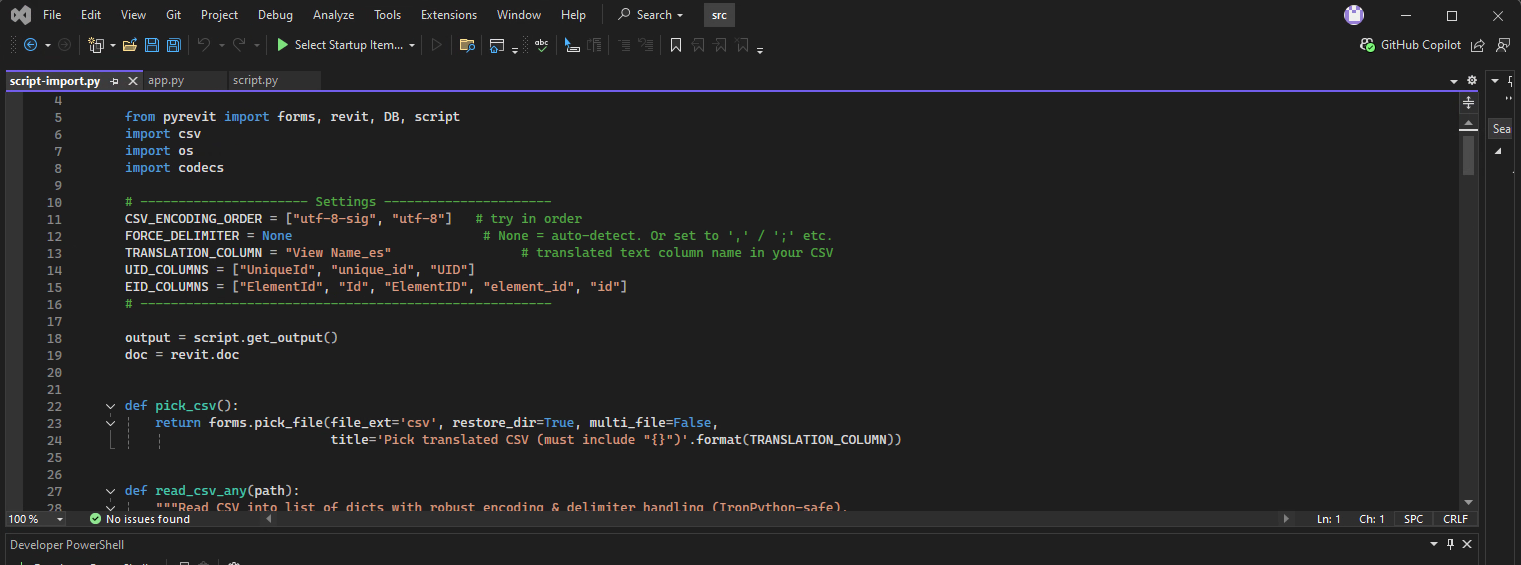This screenshot has height=565, width=1521.
Task: Click the Find in Files folder-search icon
Action: tap(467, 45)
